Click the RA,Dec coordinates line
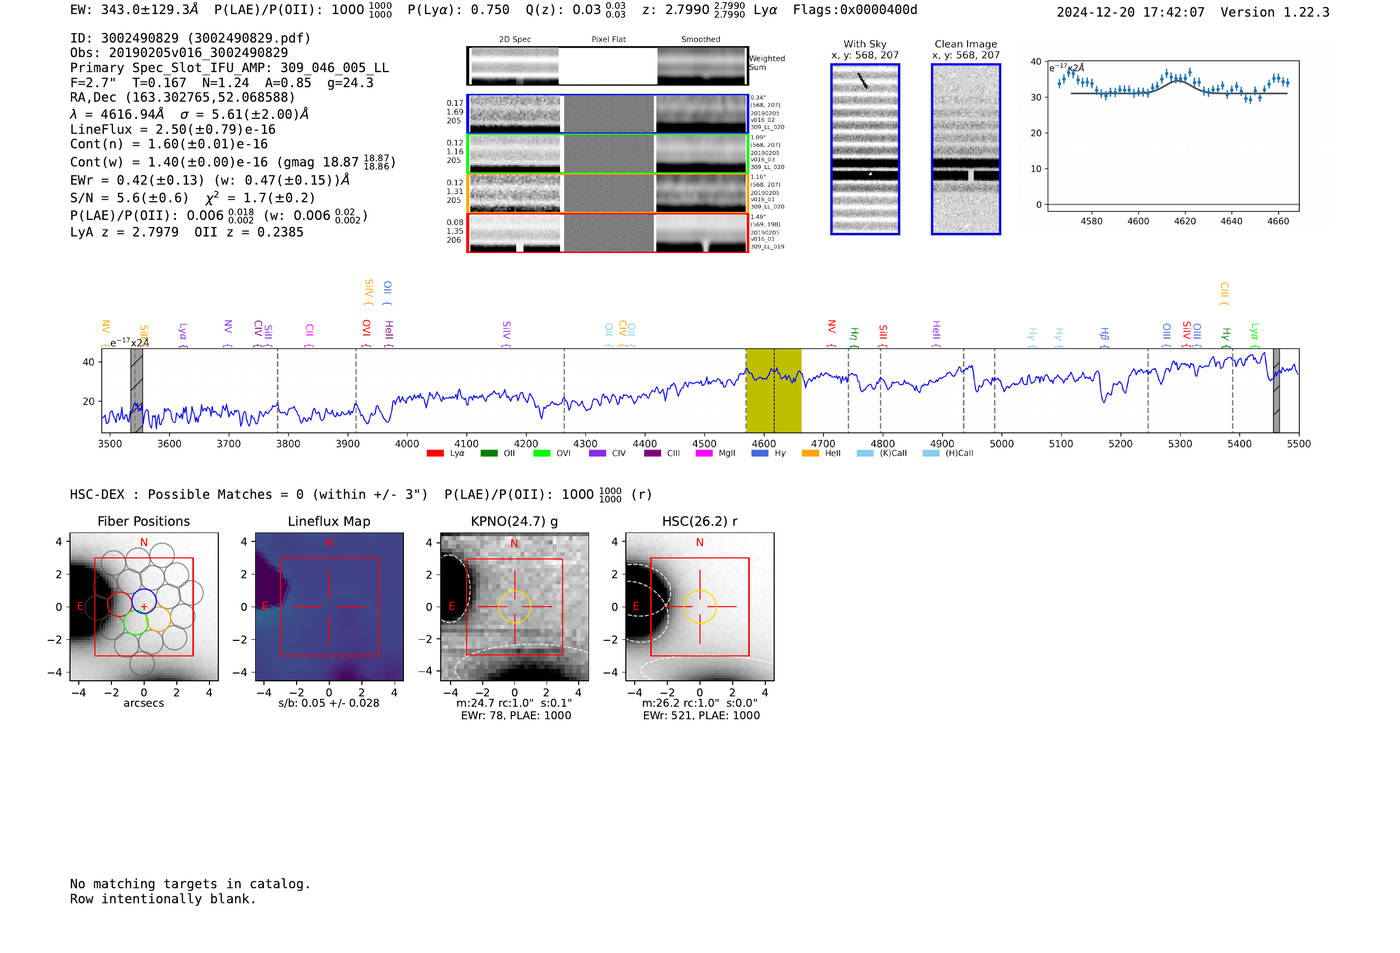Screen dimensions: 1400x953 183,97
